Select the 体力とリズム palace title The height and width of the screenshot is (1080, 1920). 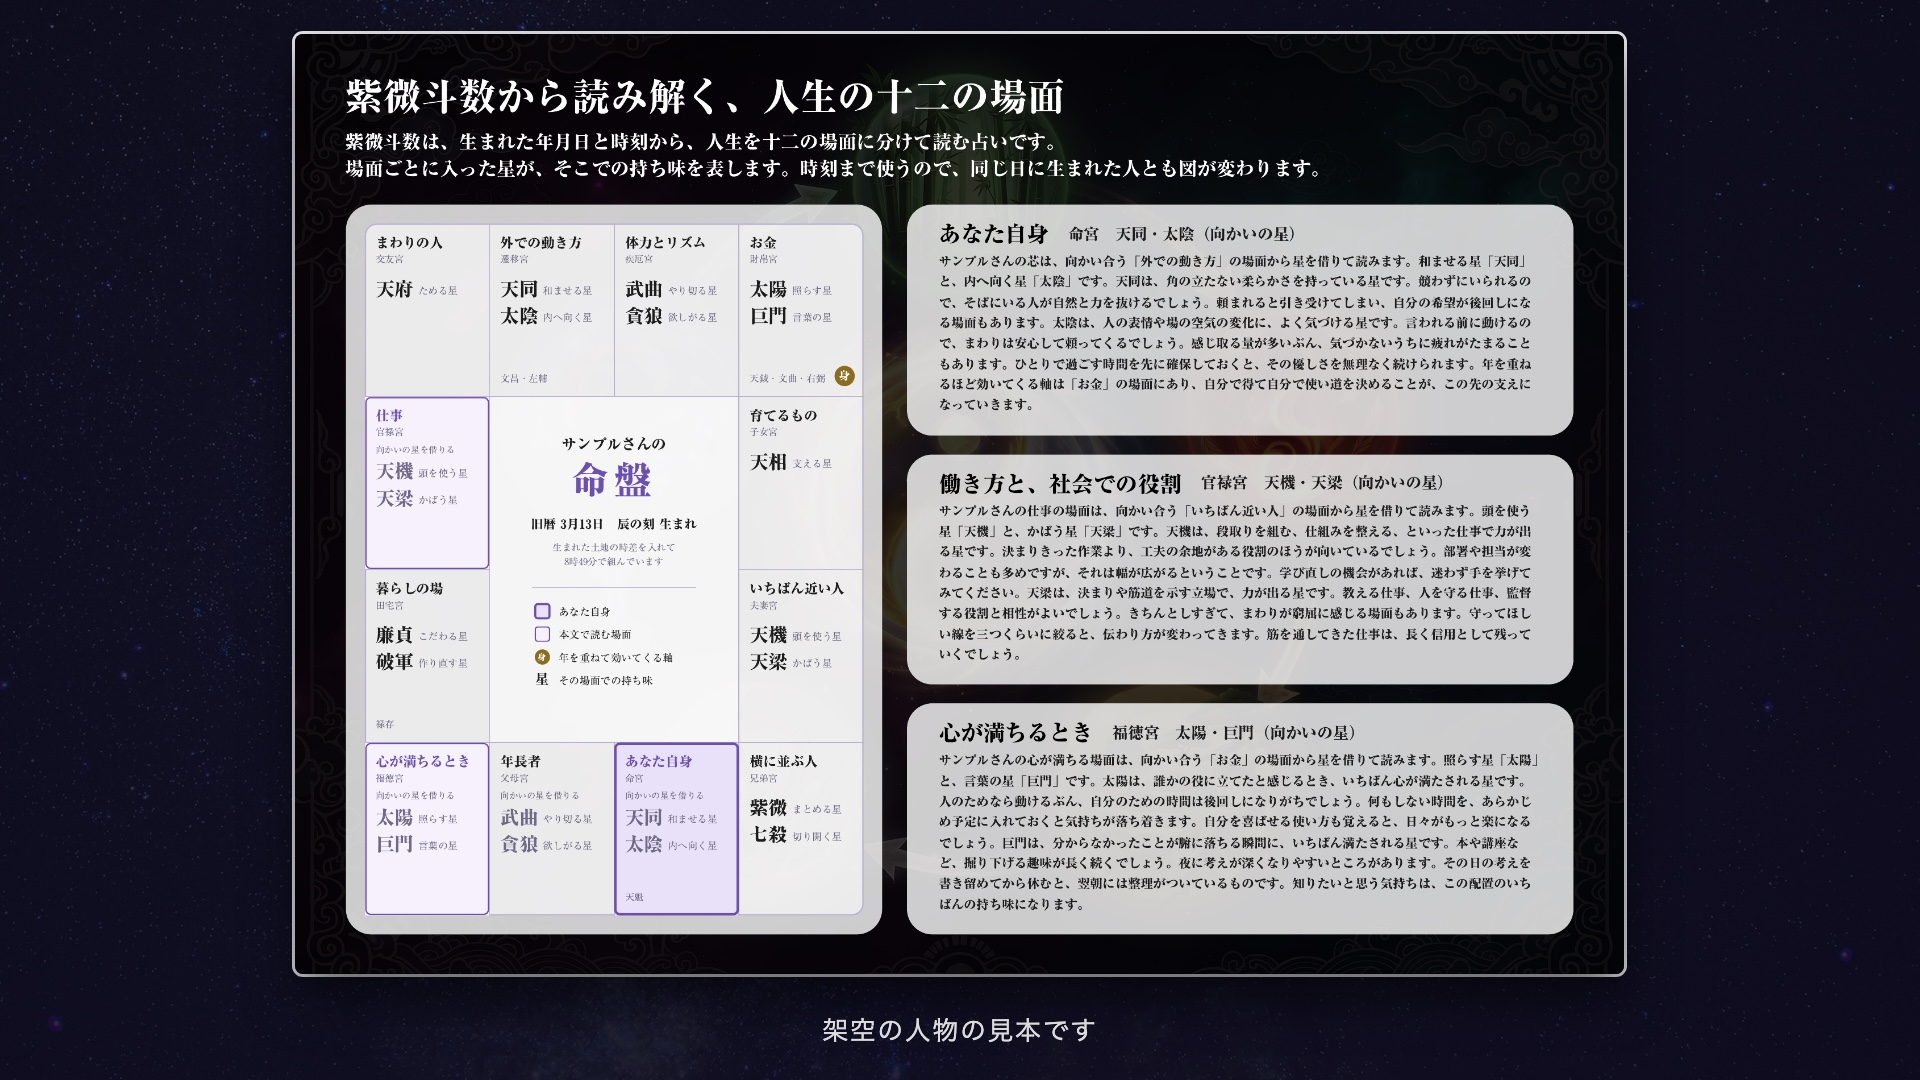point(665,242)
